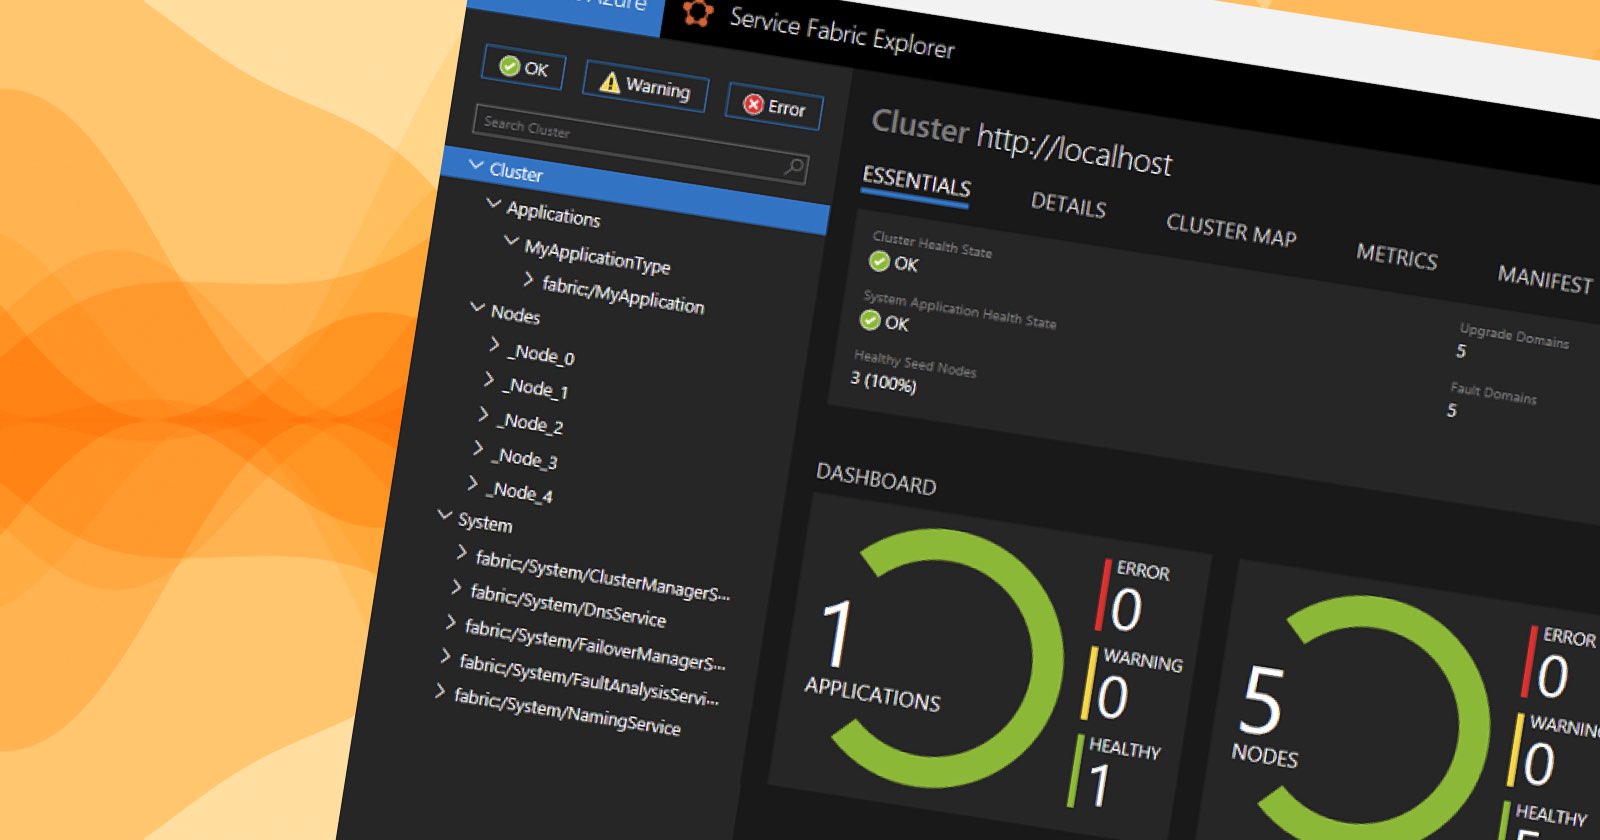This screenshot has height=840, width=1600.
Task: Click the Applications WARNING count 0
Action: pos(1113,697)
